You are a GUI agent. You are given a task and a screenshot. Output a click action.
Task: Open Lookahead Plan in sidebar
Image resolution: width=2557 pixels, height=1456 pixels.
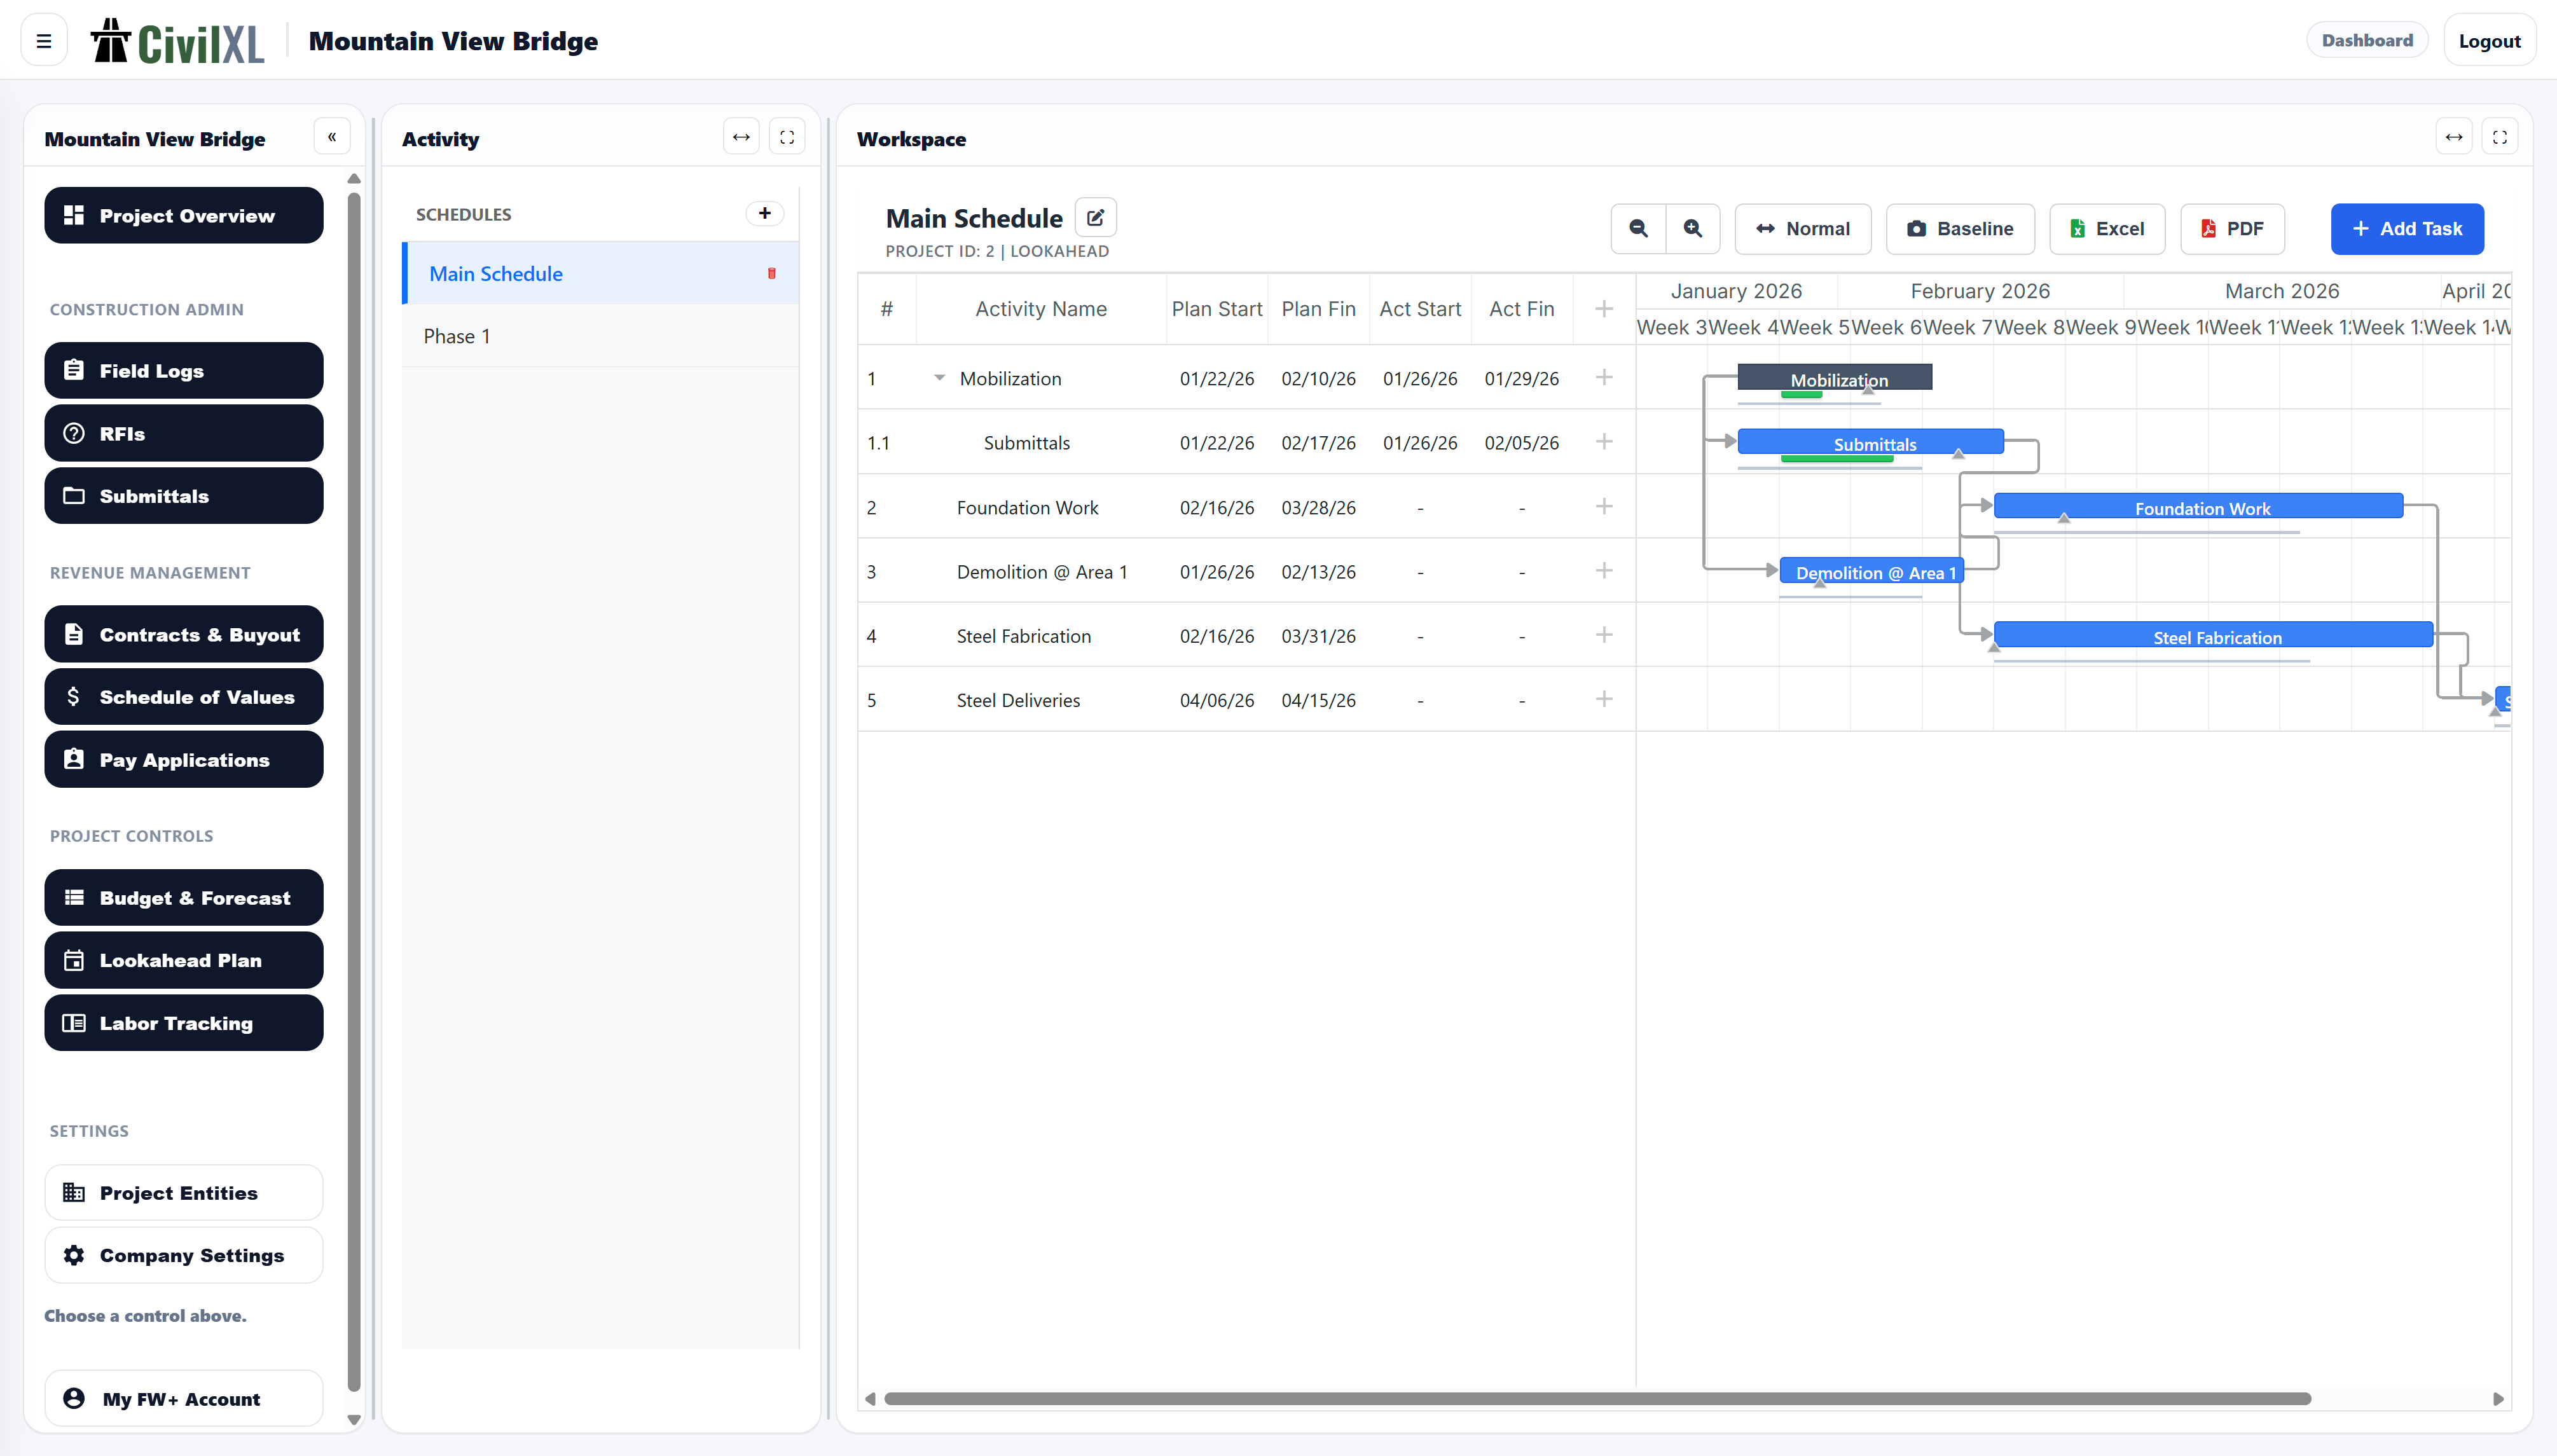point(184,960)
